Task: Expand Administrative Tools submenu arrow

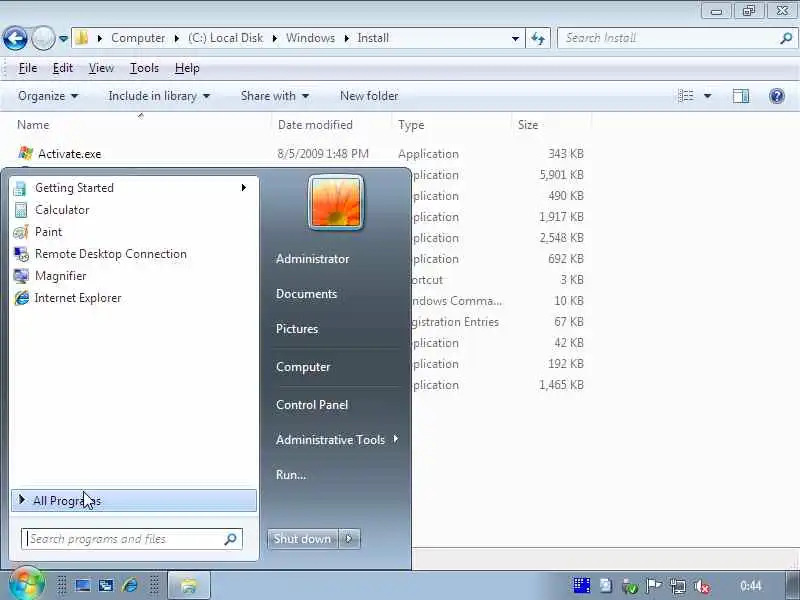Action: 396,439
